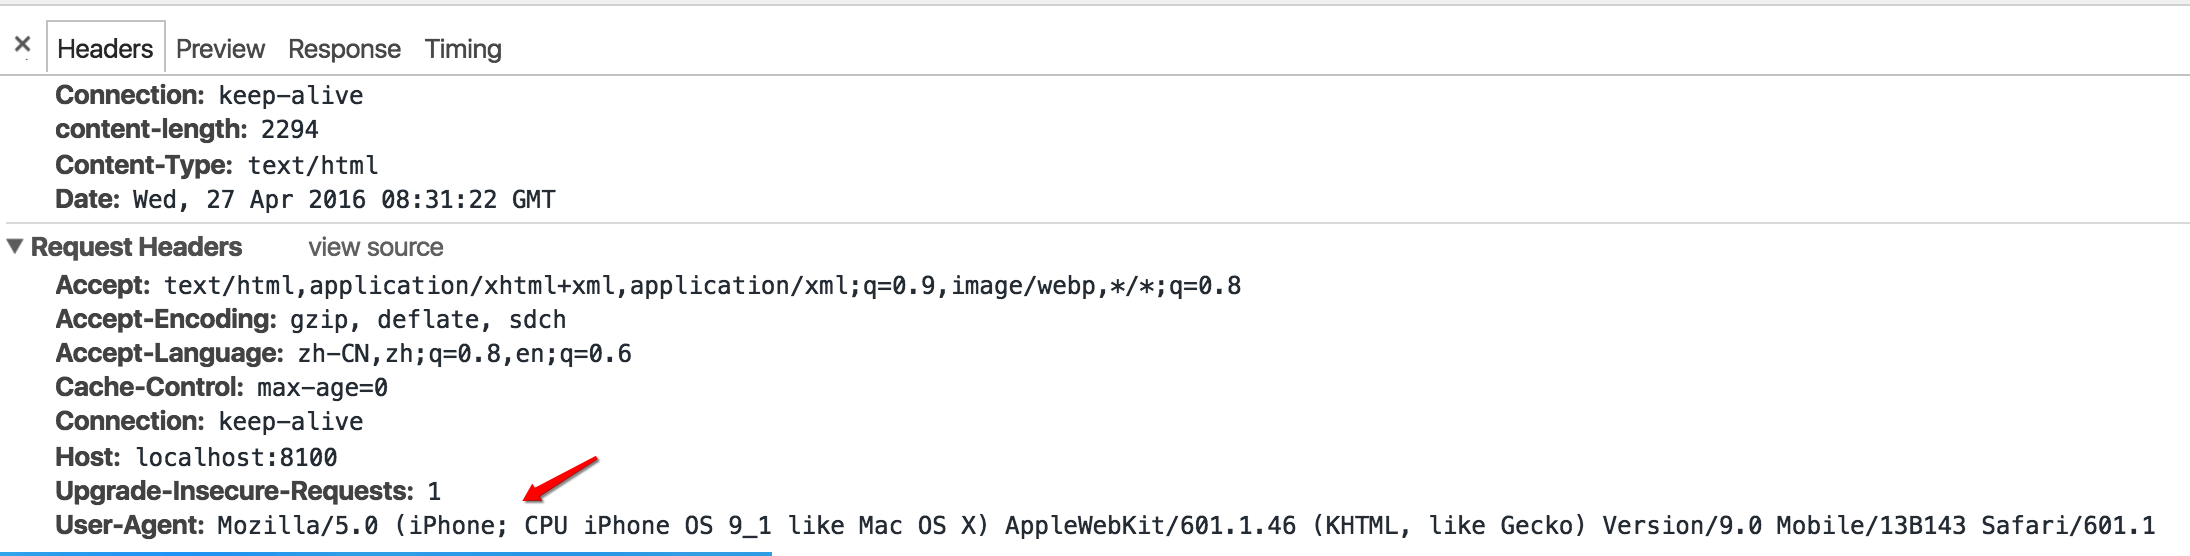Image resolution: width=2190 pixels, height=556 pixels.
Task: Click the Accept header value
Action: (x=702, y=286)
